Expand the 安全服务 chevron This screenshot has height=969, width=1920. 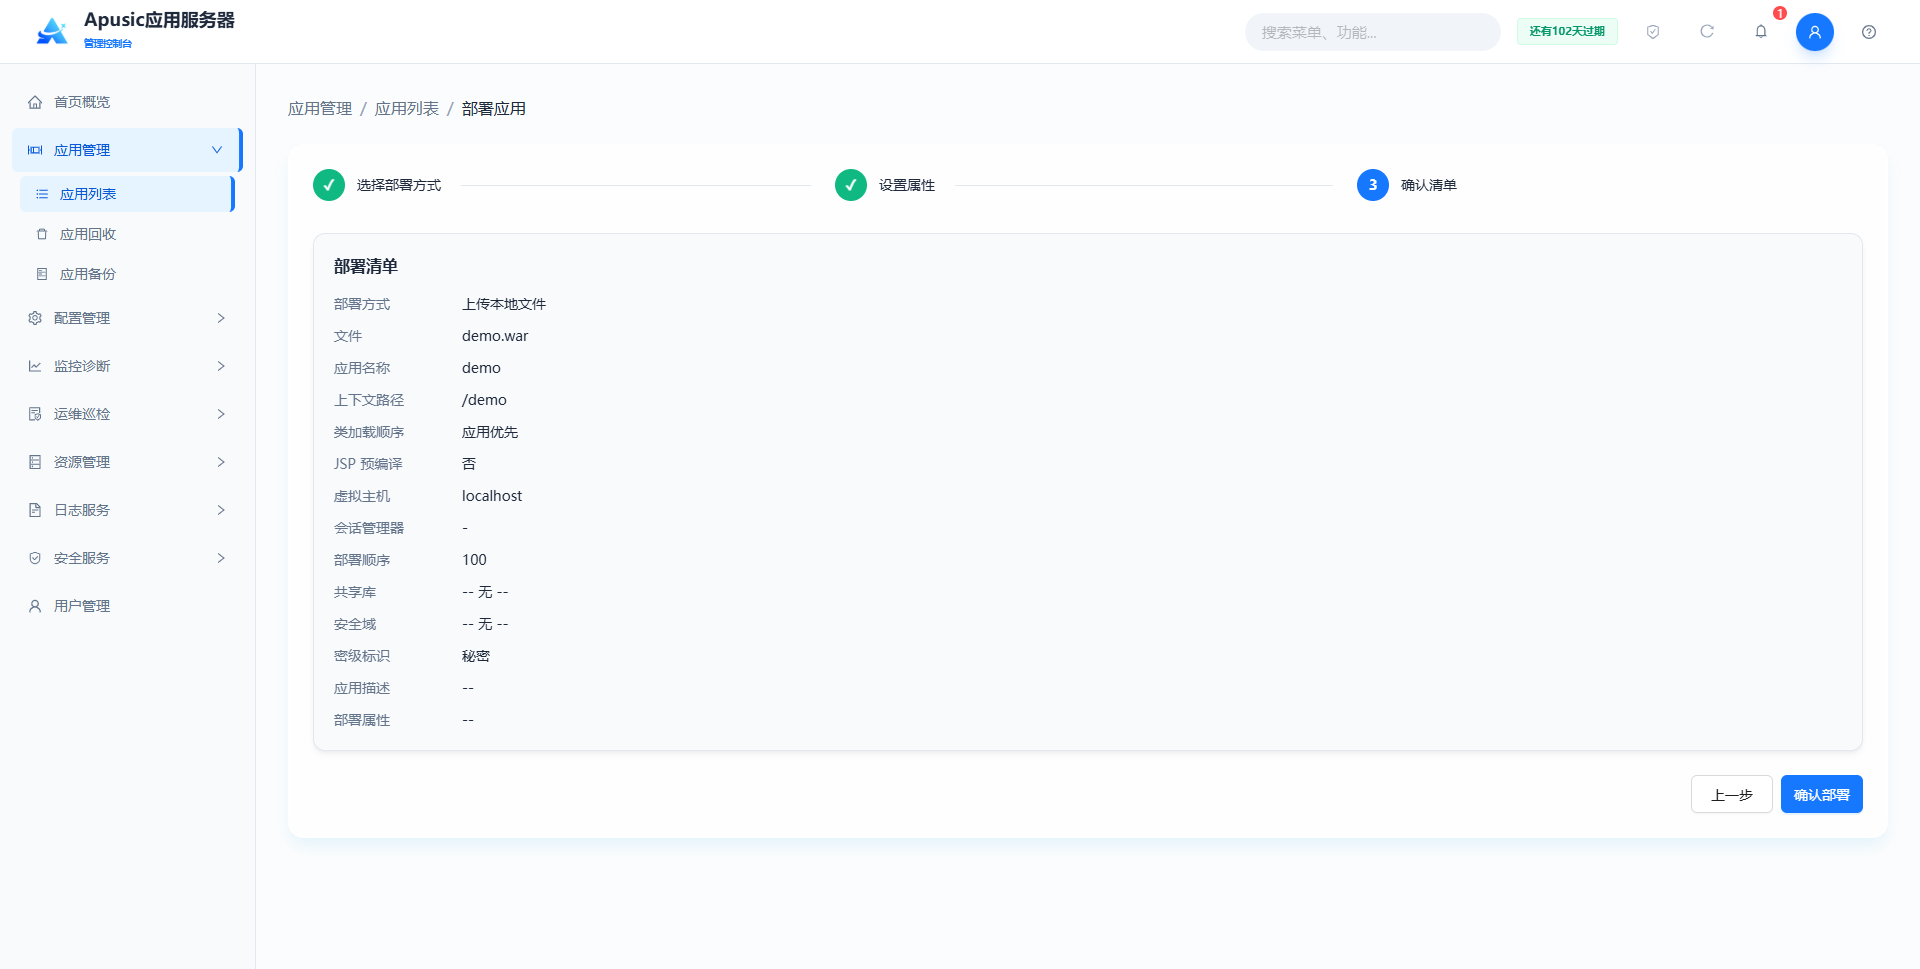pos(221,558)
